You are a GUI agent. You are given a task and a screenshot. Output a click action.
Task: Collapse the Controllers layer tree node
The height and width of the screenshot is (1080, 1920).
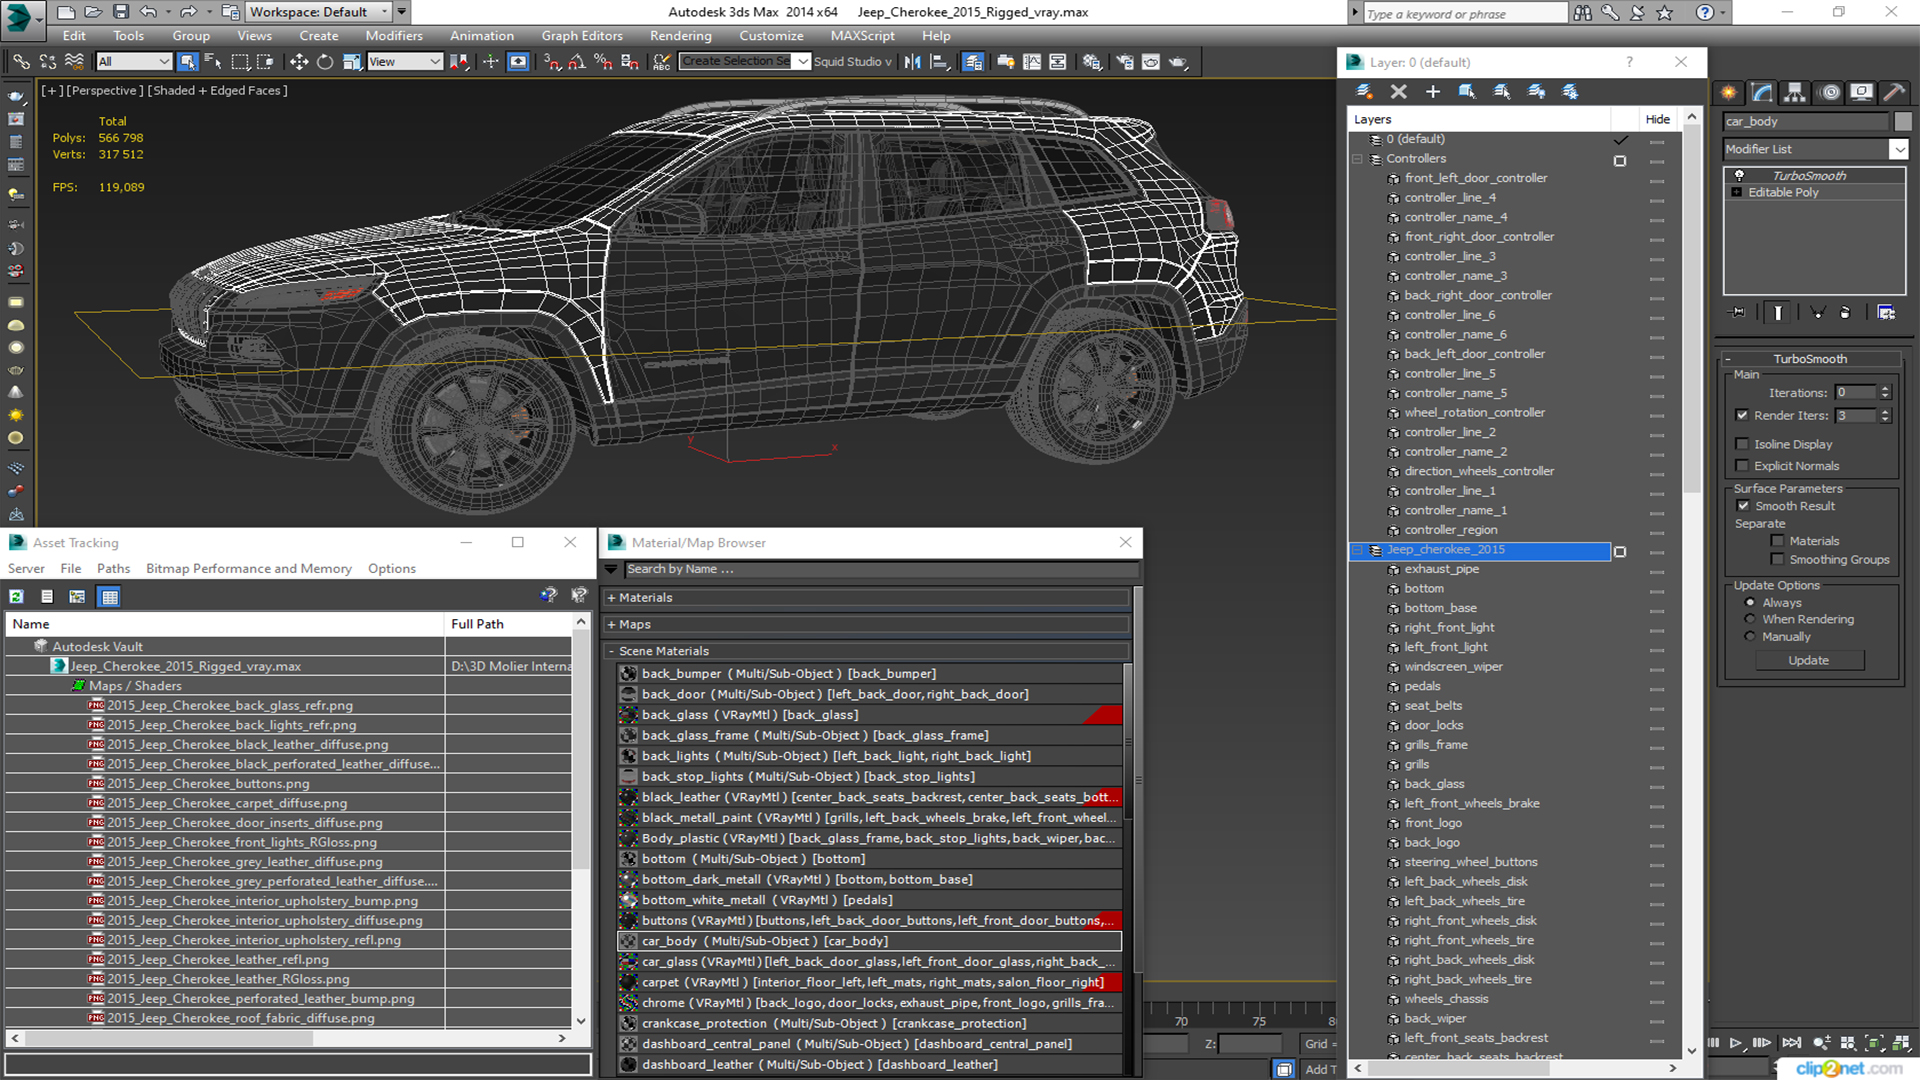coord(1358,159)
